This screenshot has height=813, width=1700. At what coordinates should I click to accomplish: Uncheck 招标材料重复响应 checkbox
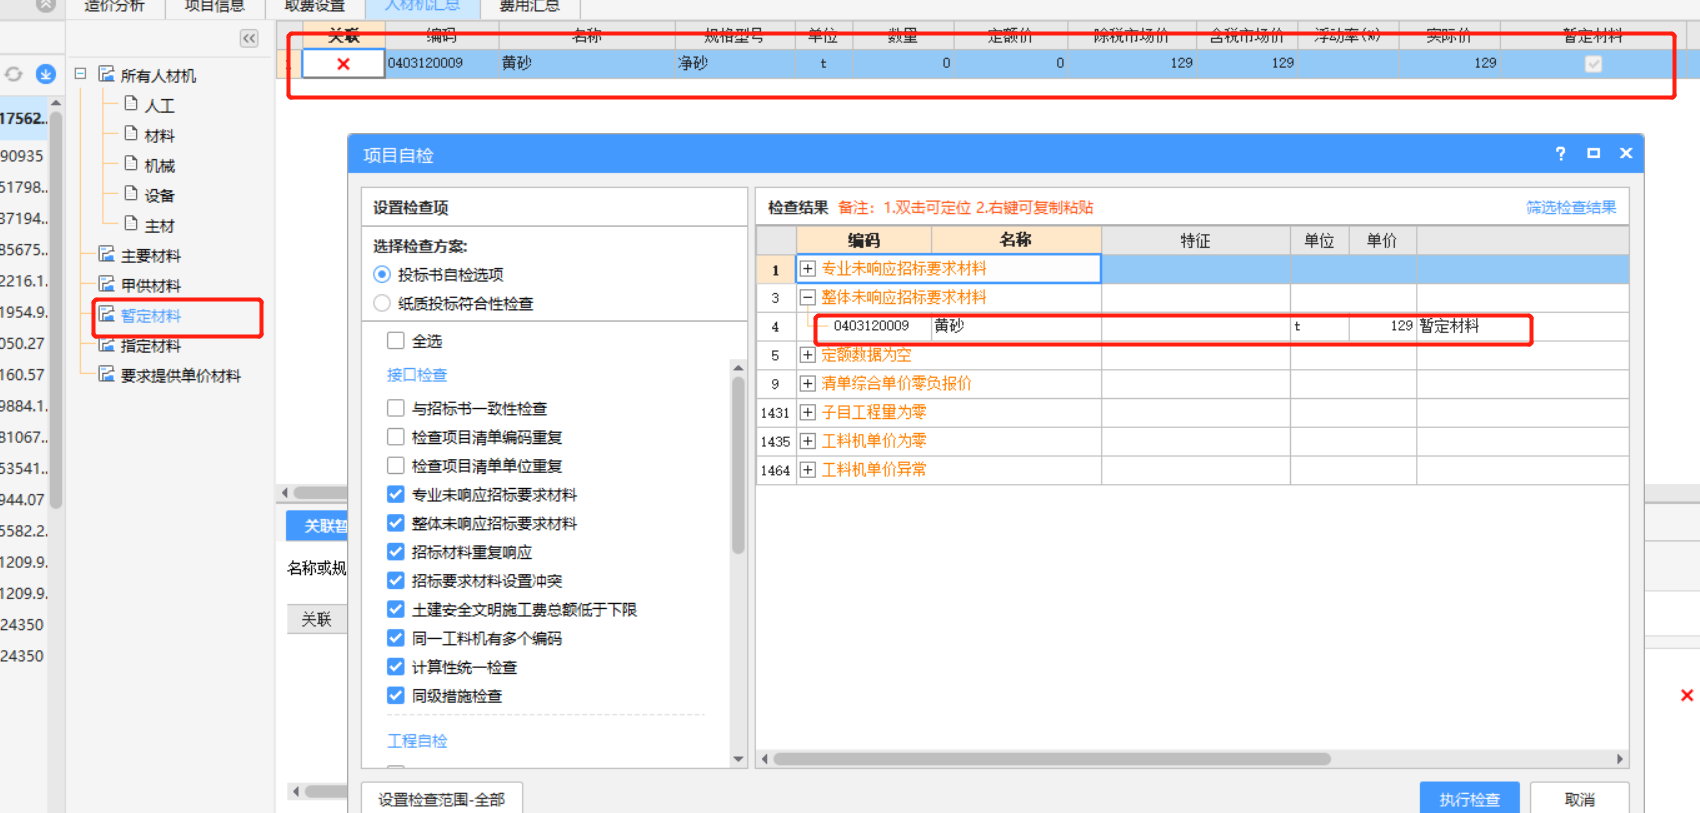pos(396,552)
